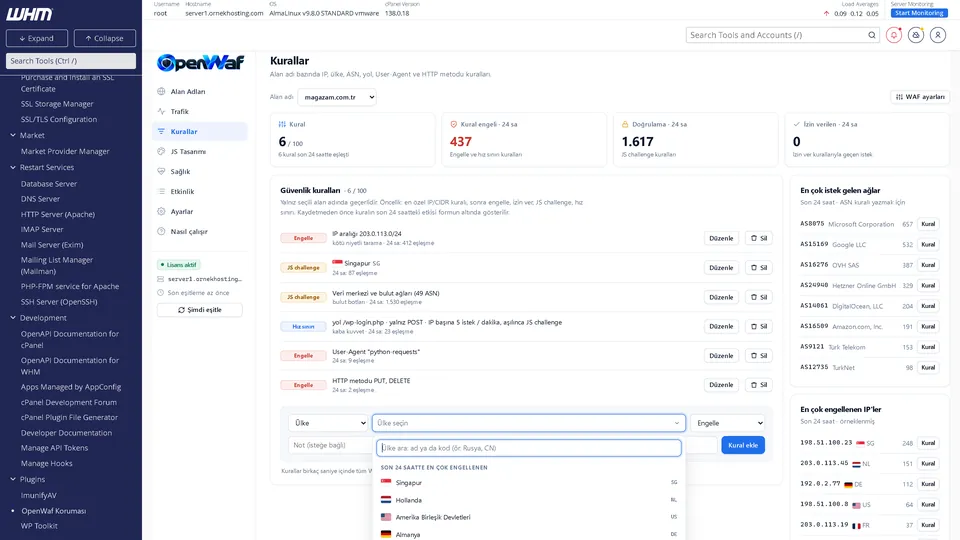Click the Etkinlik list icon
Image resolution: width=960 pixels, height=540 pixels.
tap(161, 191)
